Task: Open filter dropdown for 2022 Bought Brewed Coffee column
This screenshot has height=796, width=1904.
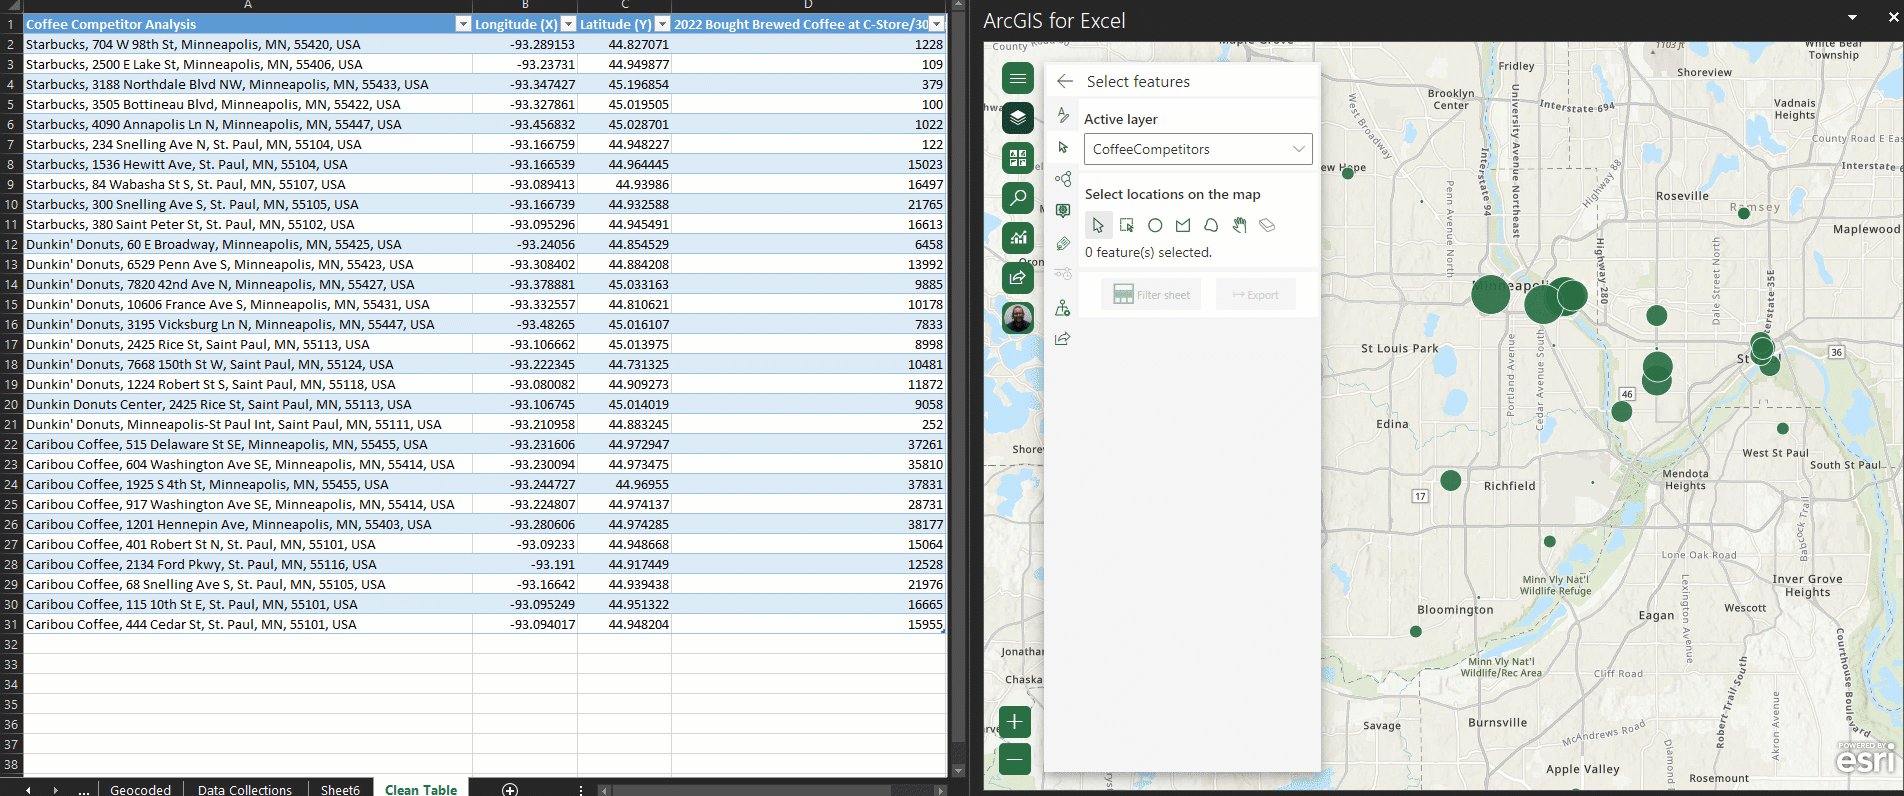Action: pyautogui.click(x=936, y=24)
